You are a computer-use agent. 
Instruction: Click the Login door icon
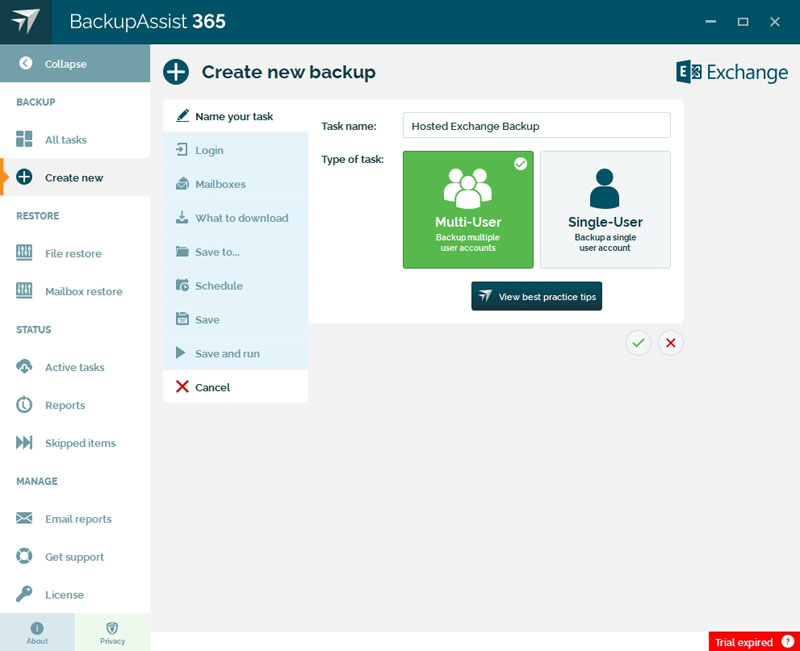pyautogui.click(x=182, y=149)
